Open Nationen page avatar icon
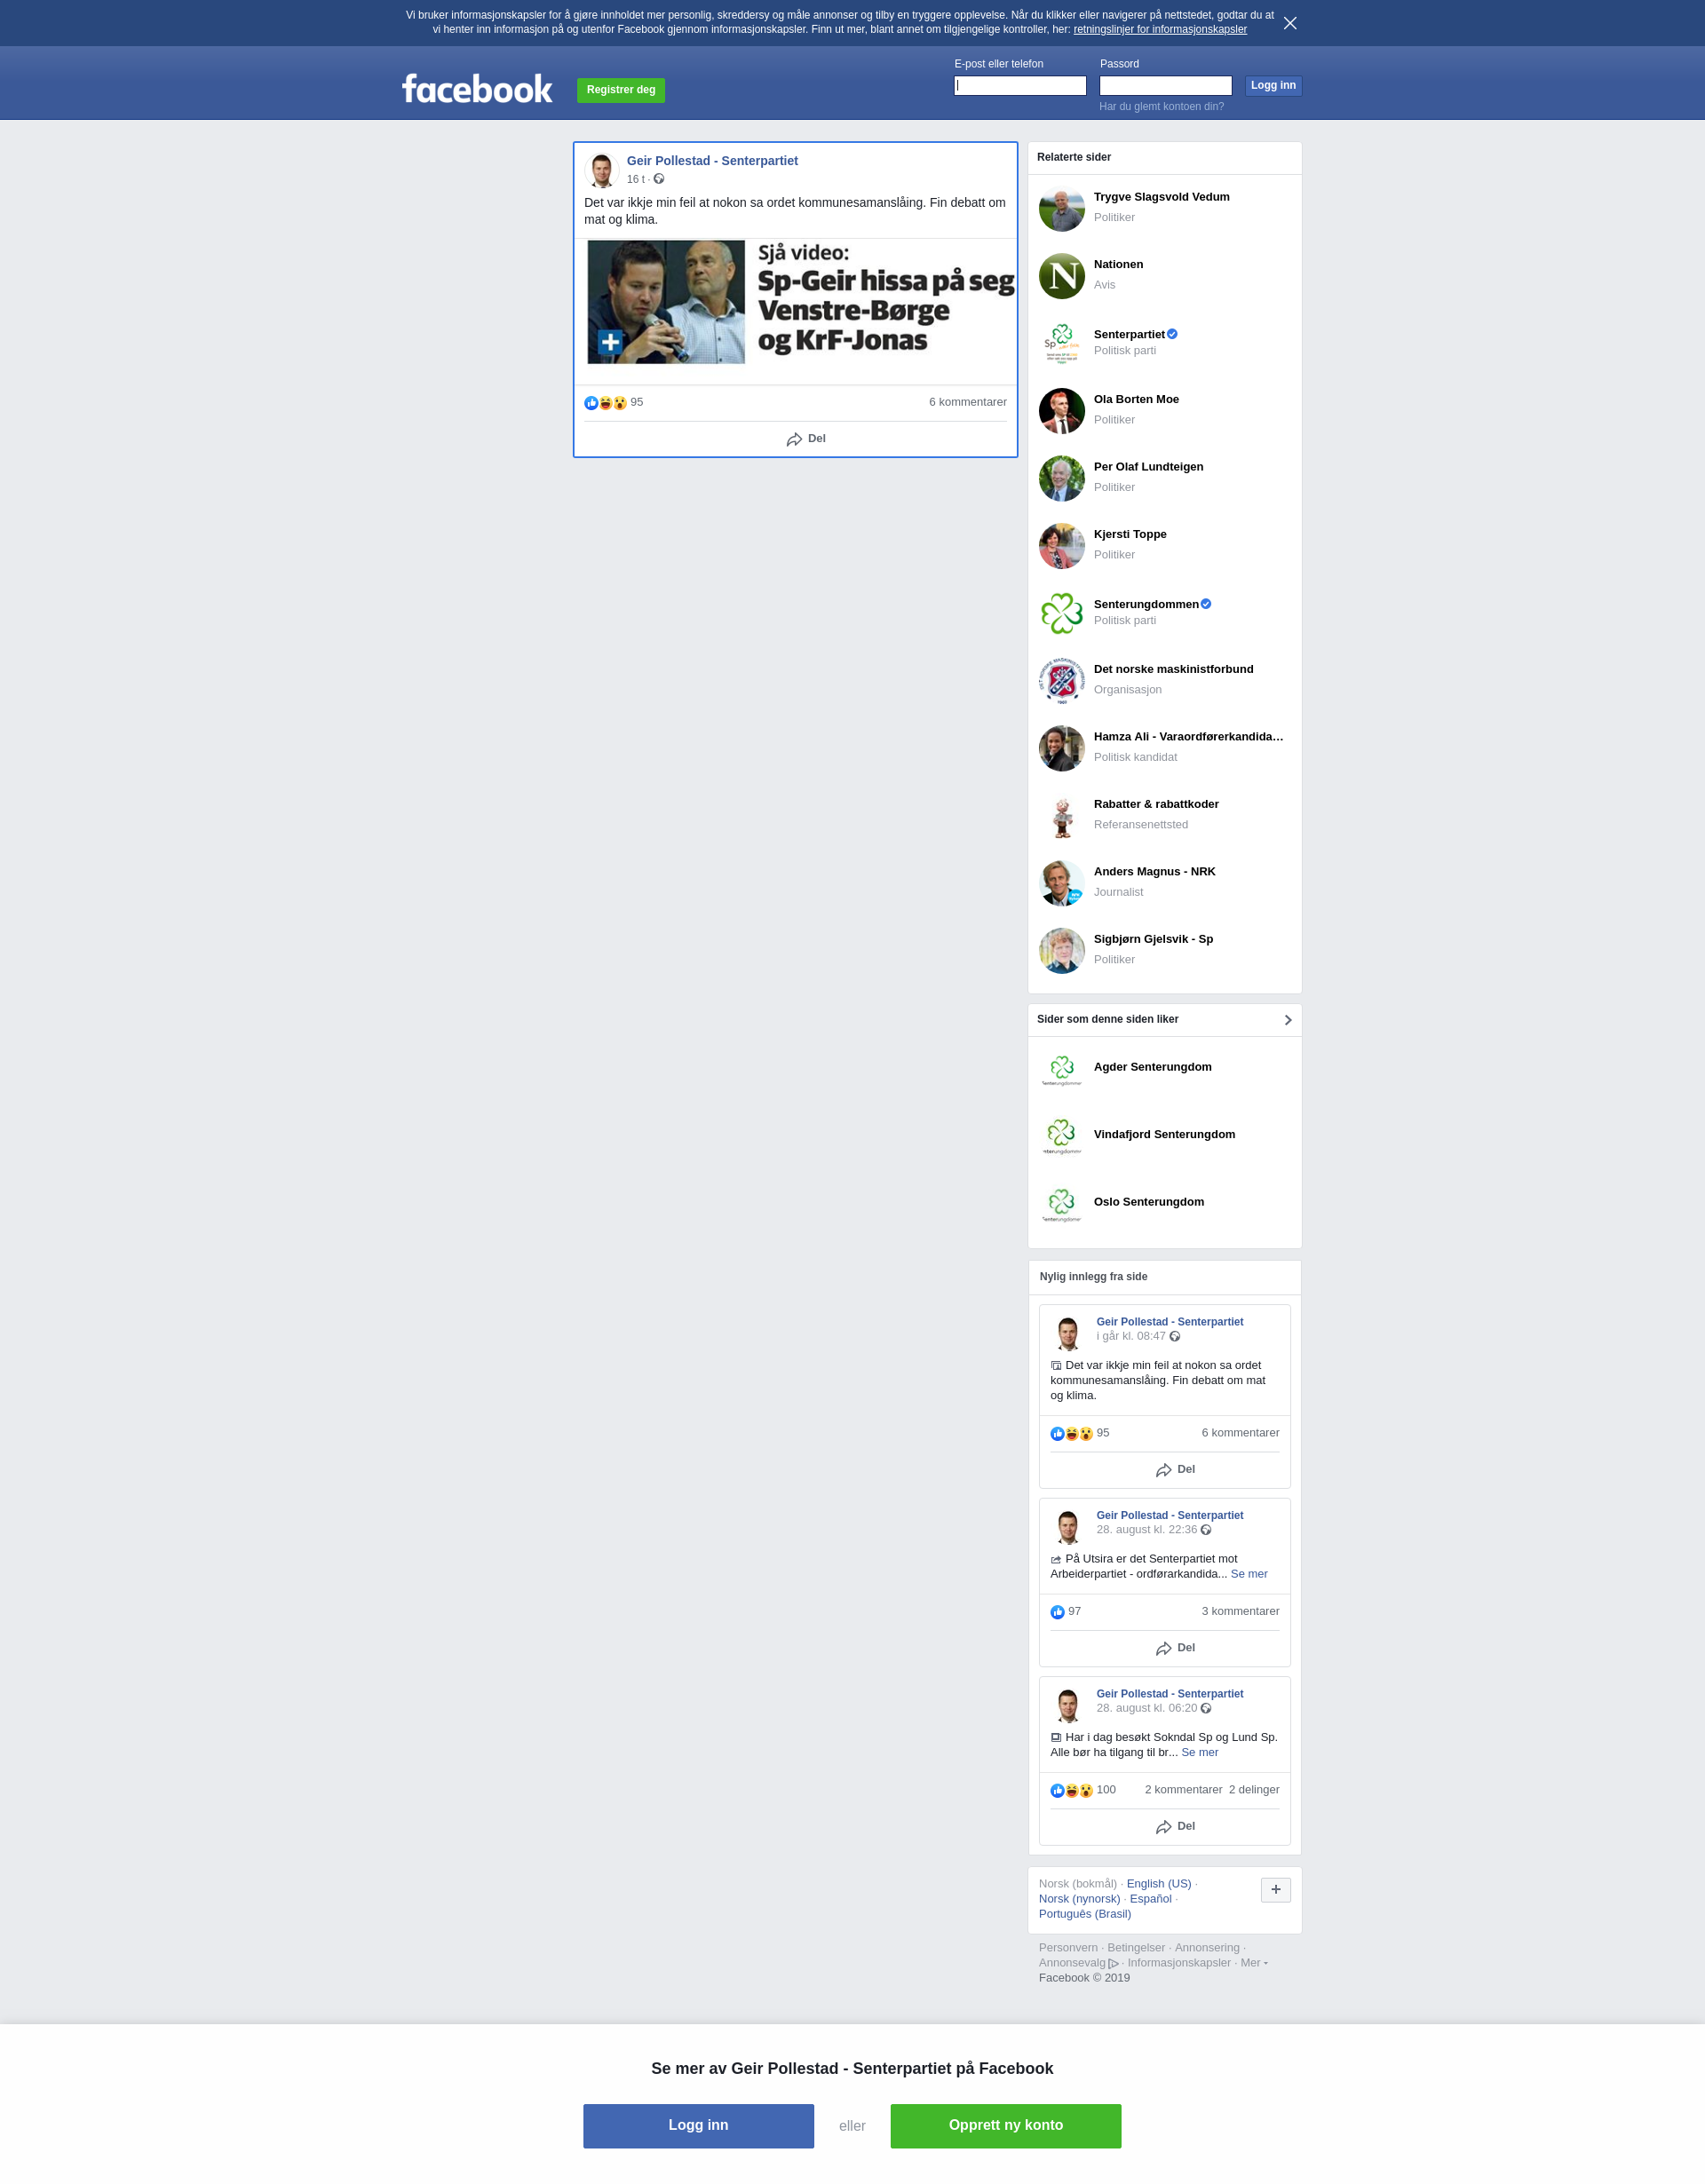Viewport: 1705px width, 2184px height. click(x=1061, y=276)
